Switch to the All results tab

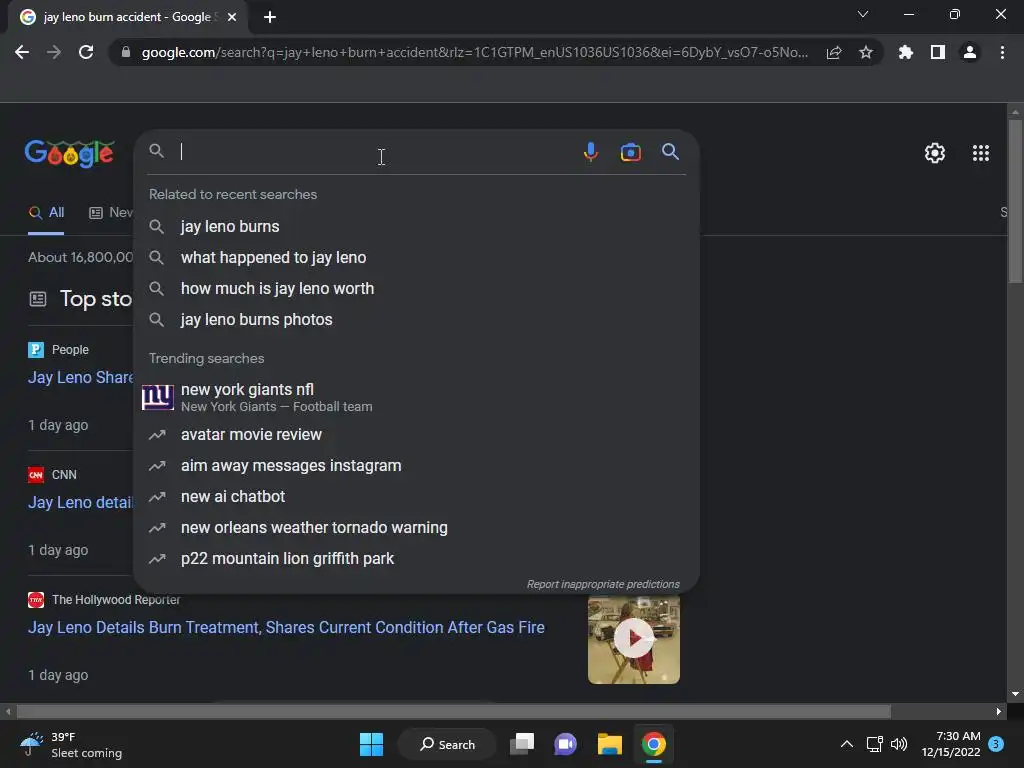pos(46,212)
